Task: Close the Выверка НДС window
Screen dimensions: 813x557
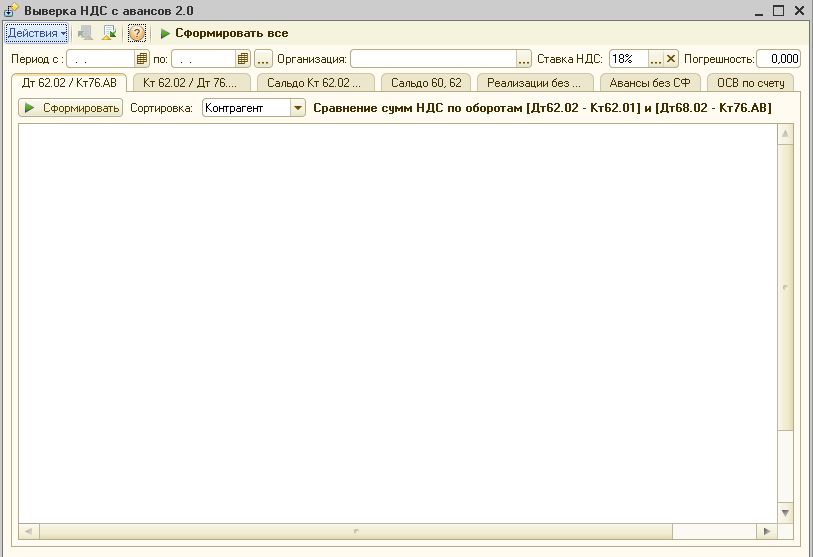Action: click(x=800, y=10)
